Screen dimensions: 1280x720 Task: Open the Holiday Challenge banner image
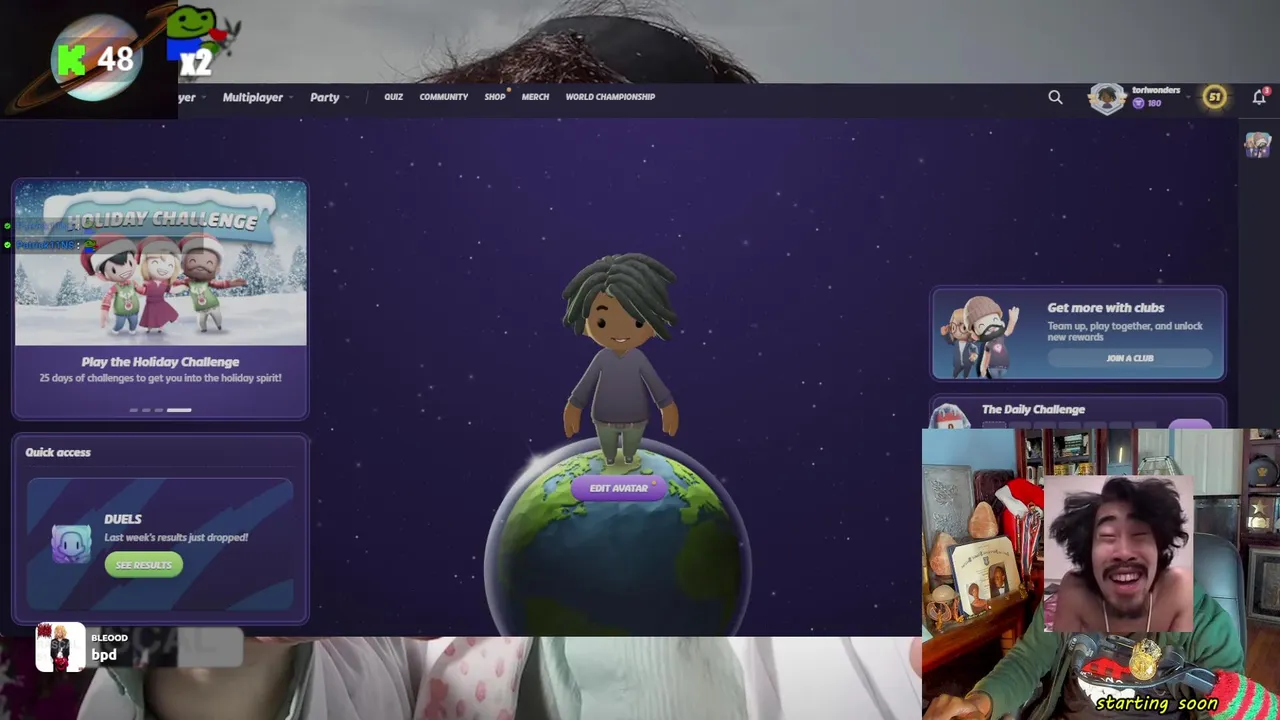(160, 264)
